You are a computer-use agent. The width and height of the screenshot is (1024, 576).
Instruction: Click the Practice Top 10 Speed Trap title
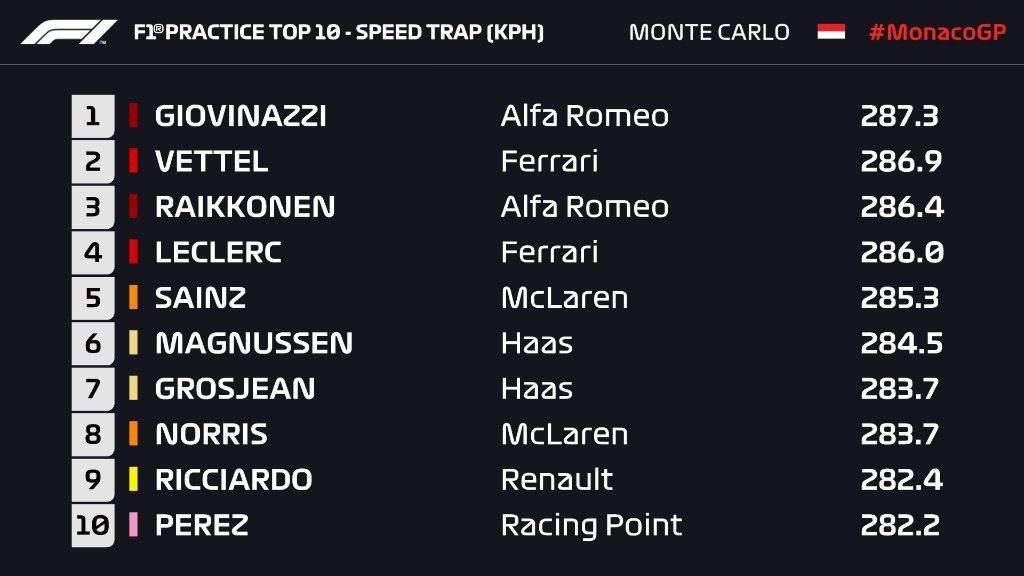pyautogui.click(x=338, y=32)
